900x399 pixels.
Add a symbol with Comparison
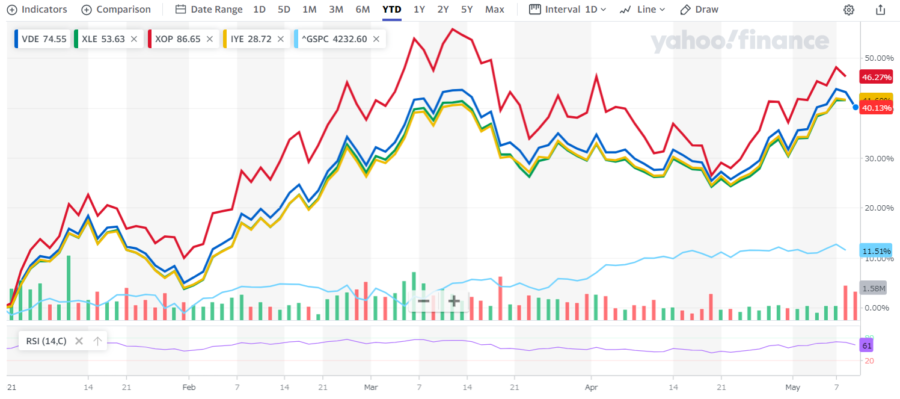(116, 10)
